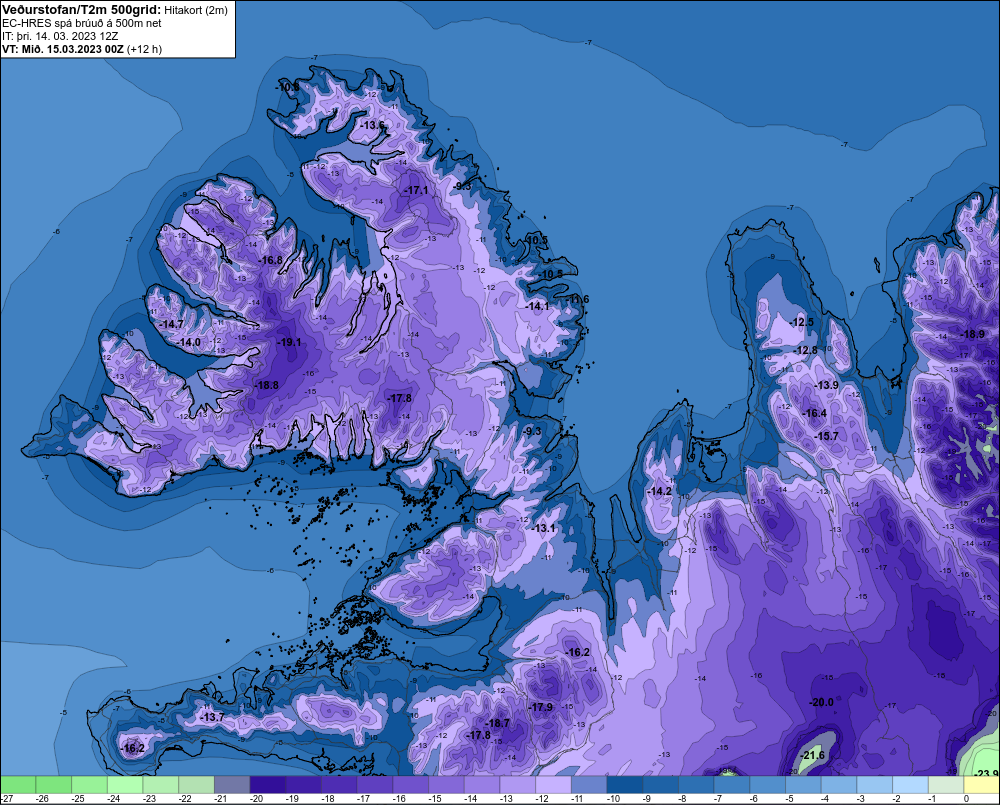Click the -14.2 temperature value
Screen dimensions: 1000x805
[x=659, y=491]
